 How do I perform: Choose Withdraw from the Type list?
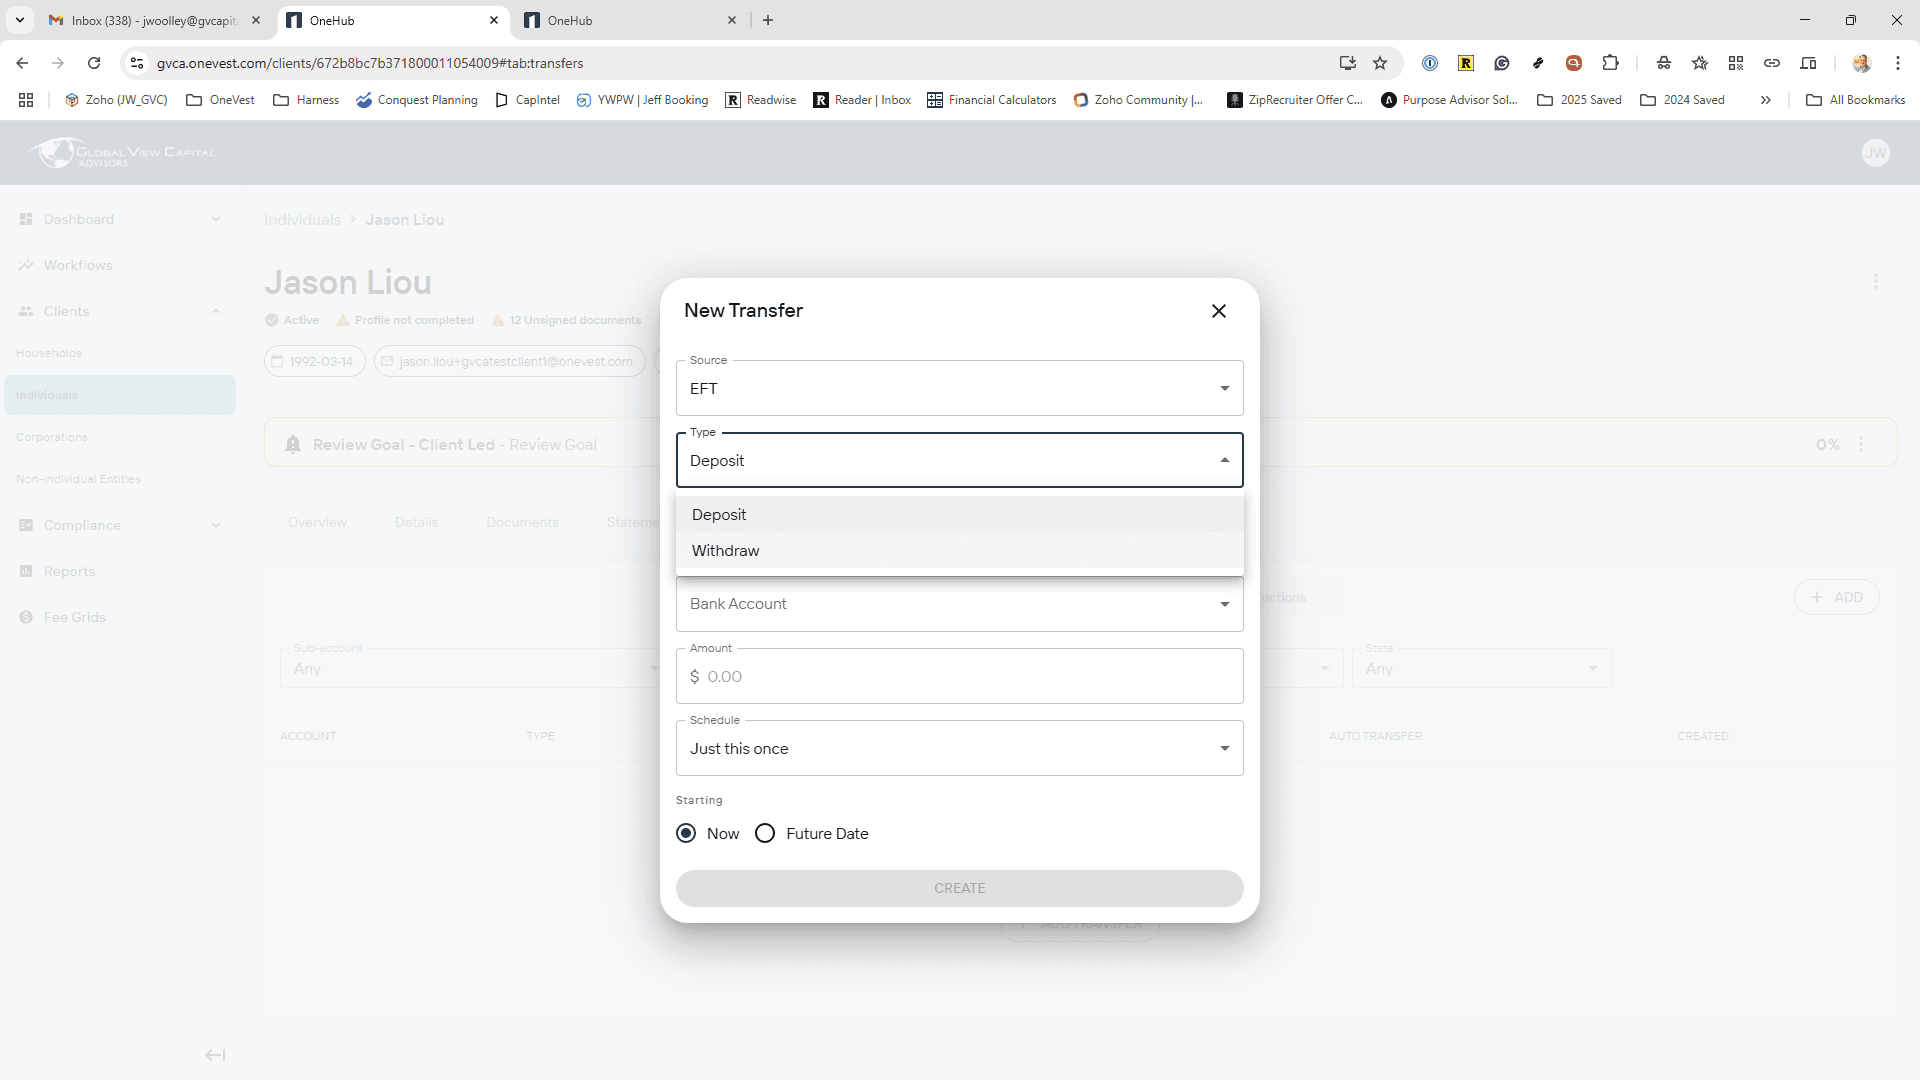(959, 551)
